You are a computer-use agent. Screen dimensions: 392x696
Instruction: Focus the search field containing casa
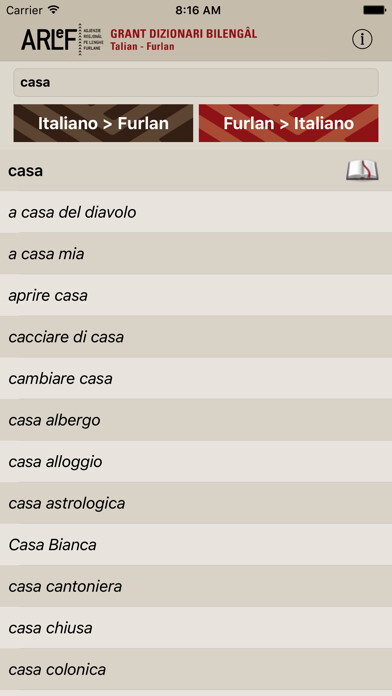point(196,83)
